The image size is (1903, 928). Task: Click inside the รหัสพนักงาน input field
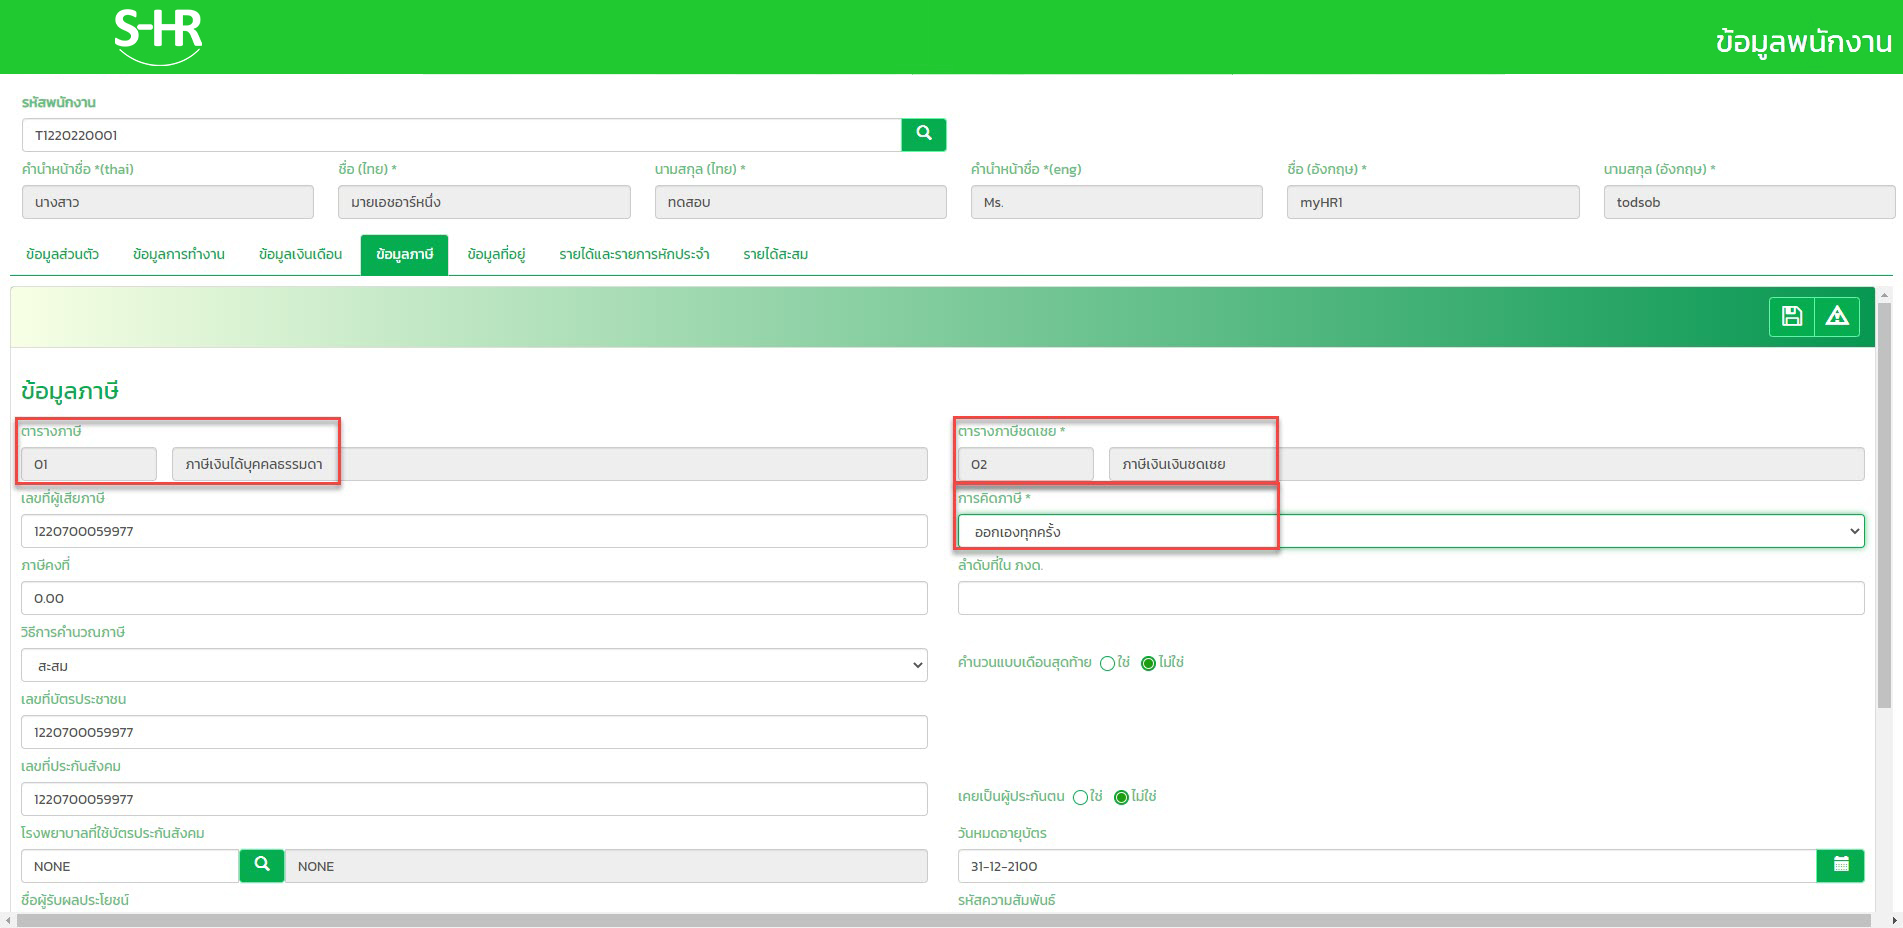[460, 134]
